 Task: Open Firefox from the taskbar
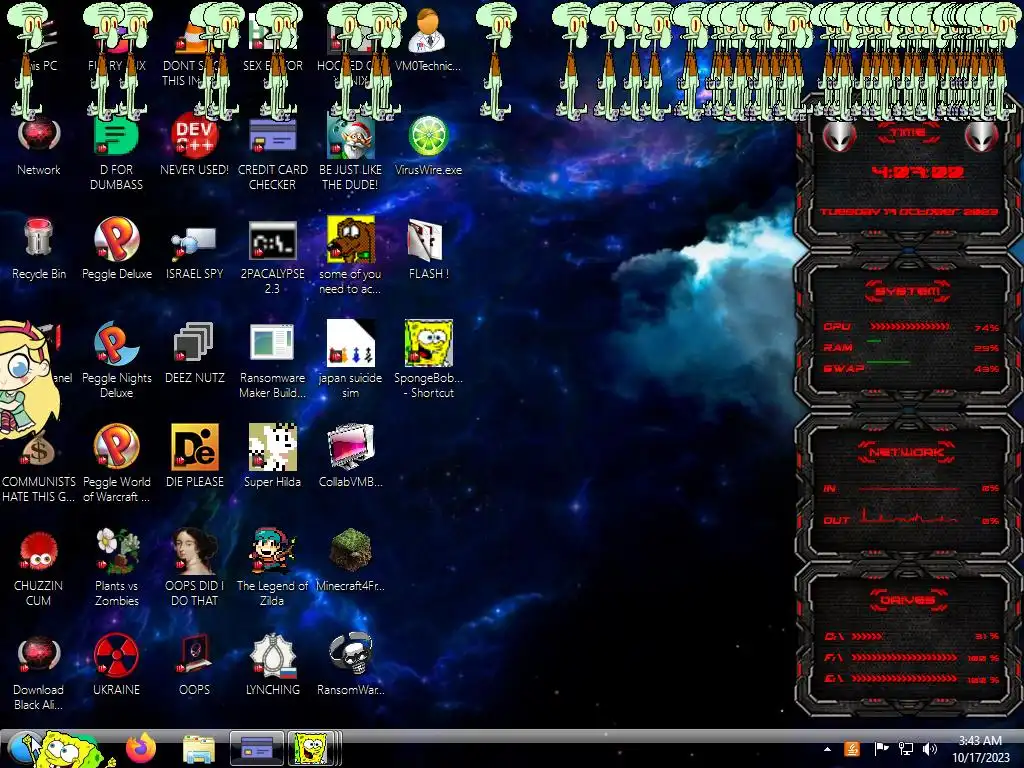tap(140, 748)
